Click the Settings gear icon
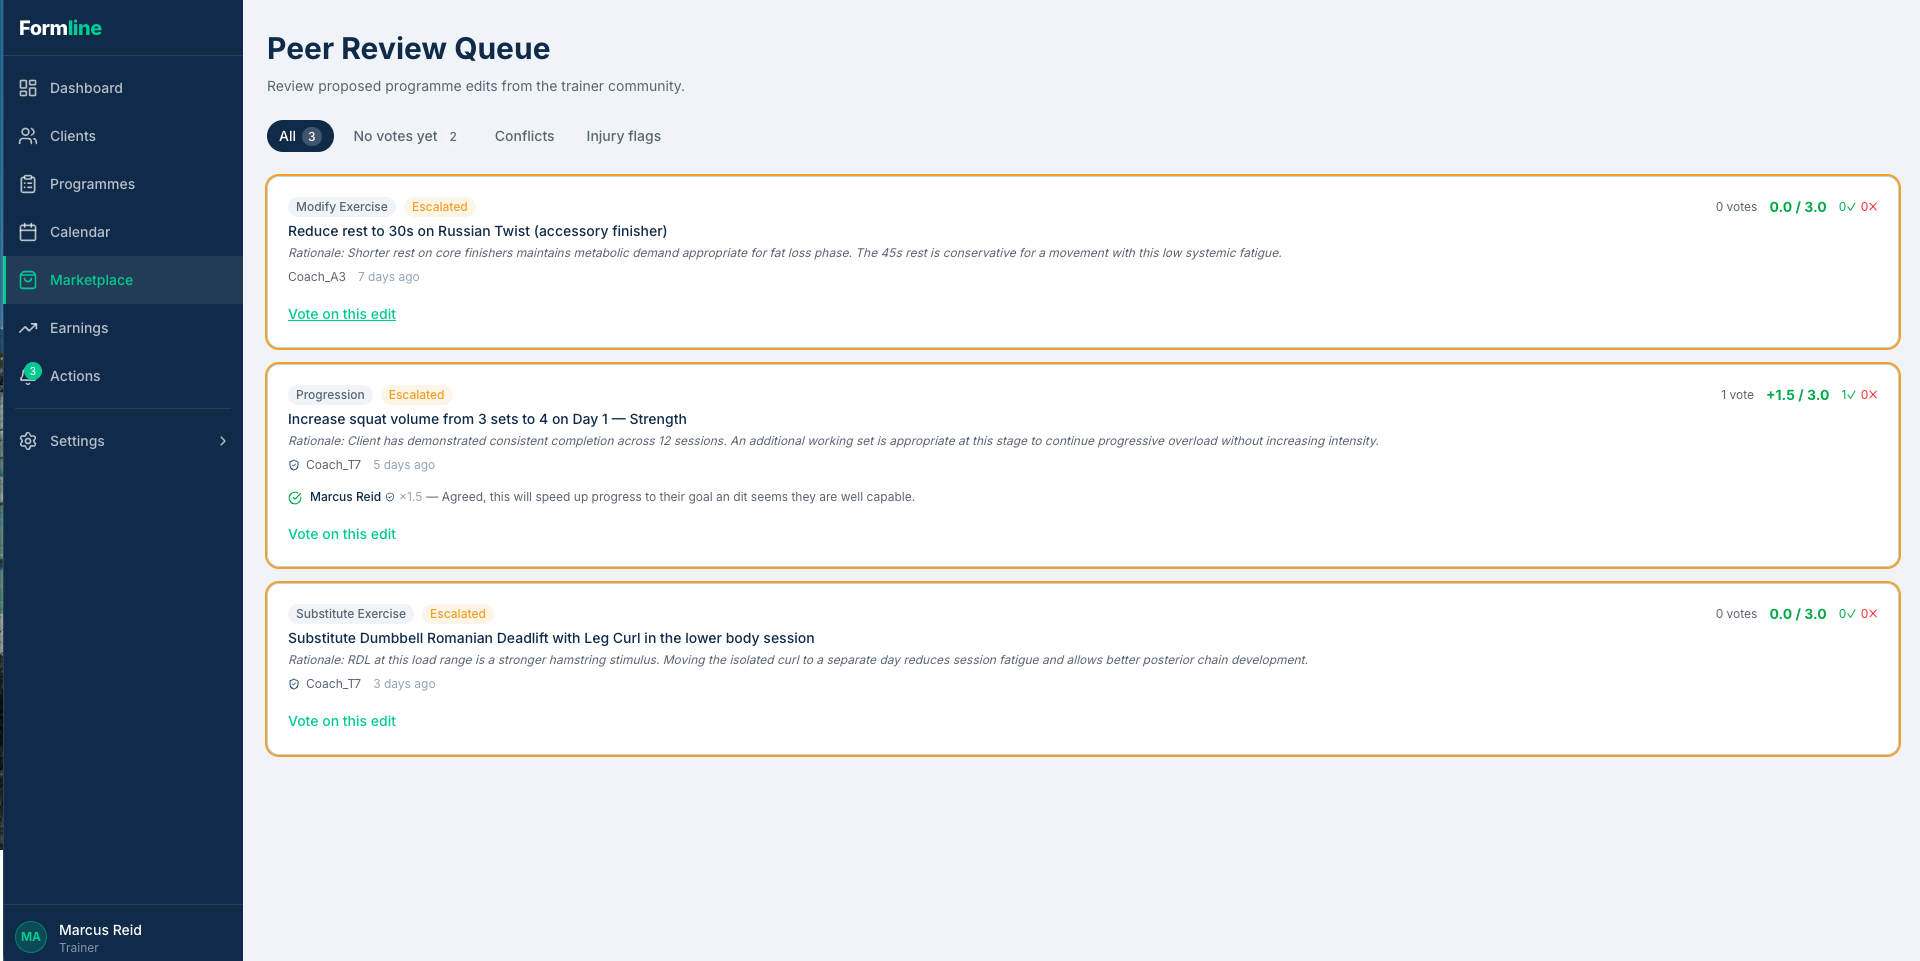The height and width of the screenshot is (961, 1920). [28, 441]
